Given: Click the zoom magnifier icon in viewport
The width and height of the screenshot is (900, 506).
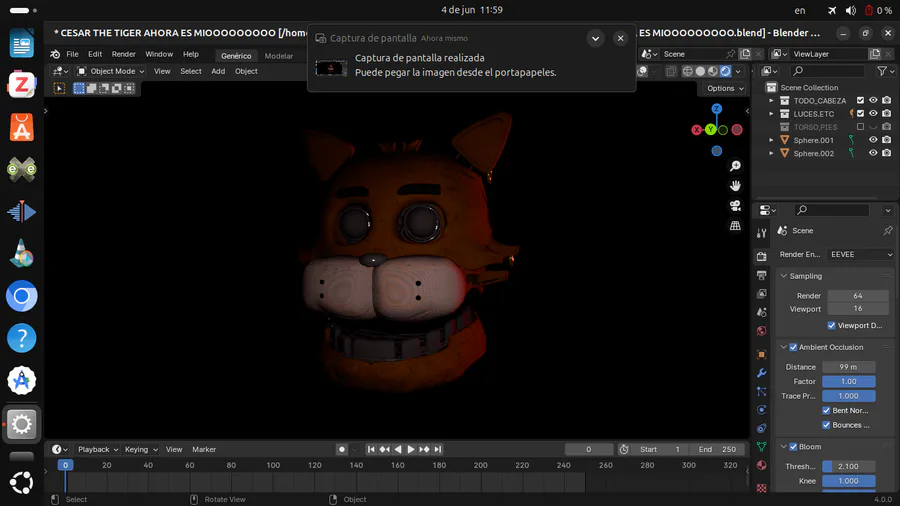Looking at the screenshot, I should [x=735, y=166].
